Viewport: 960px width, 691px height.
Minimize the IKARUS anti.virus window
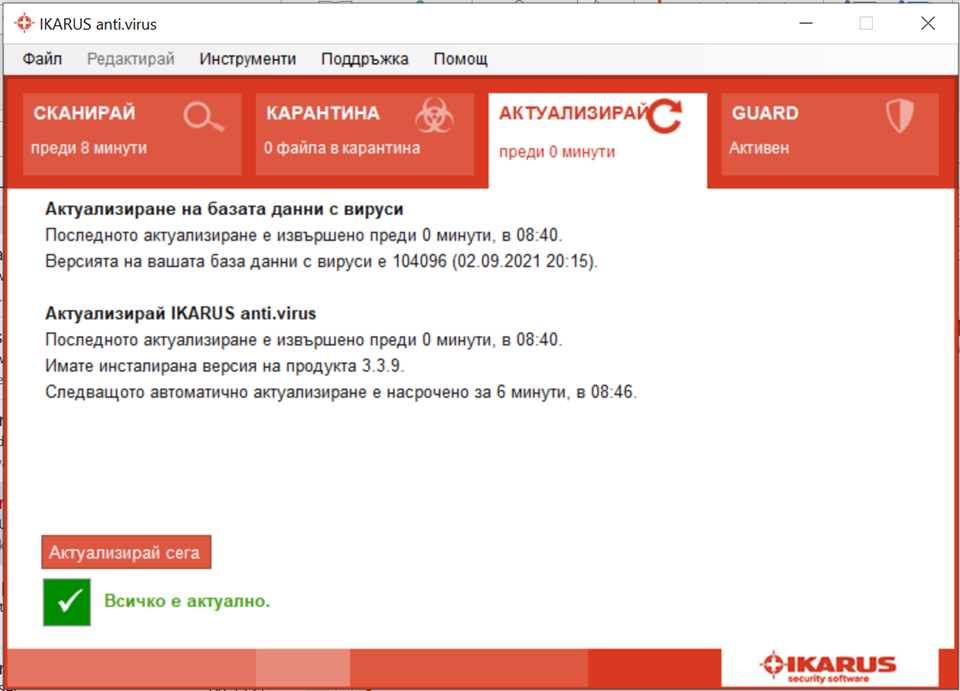click(x=806, y=23)
